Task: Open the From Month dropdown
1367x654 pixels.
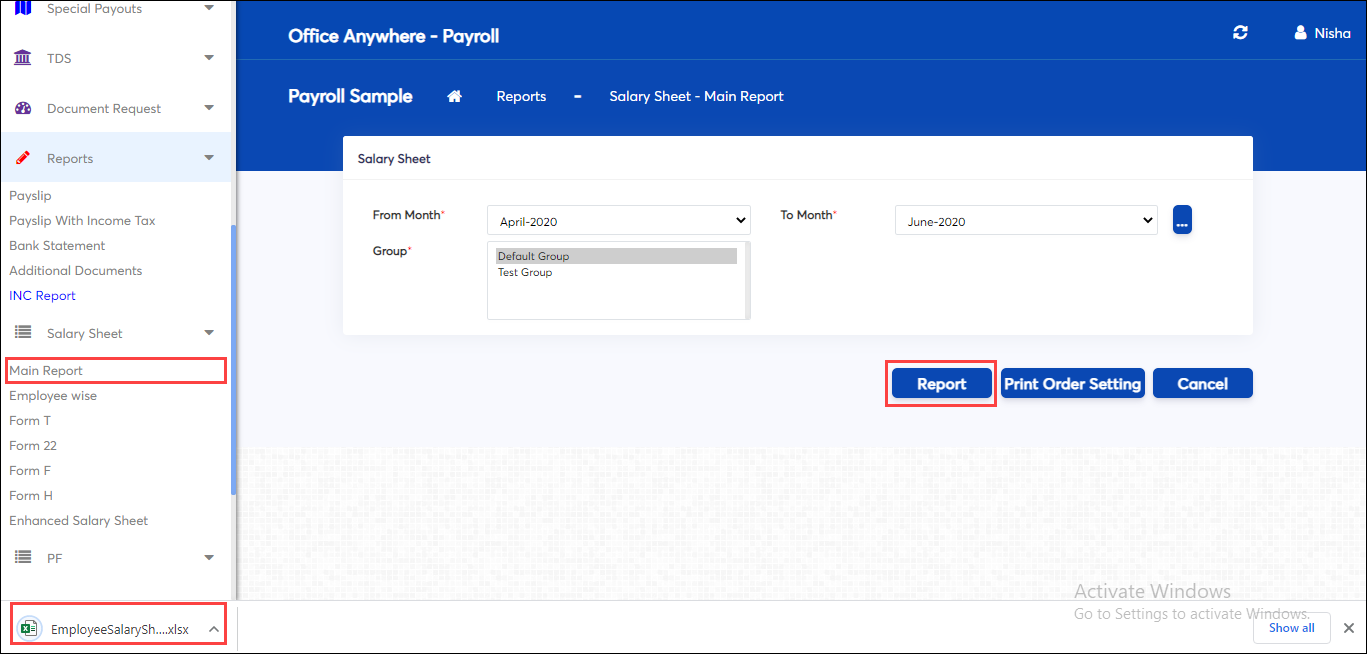Action: pos(619,221)
